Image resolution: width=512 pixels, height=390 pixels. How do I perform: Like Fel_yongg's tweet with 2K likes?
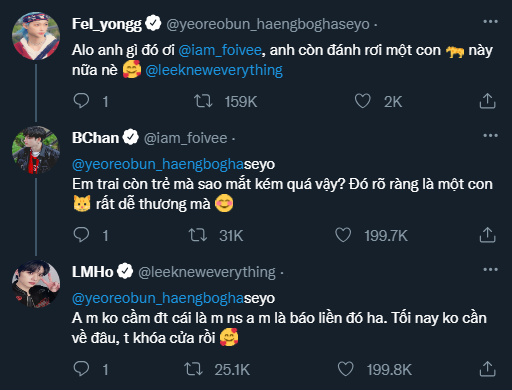362,101
